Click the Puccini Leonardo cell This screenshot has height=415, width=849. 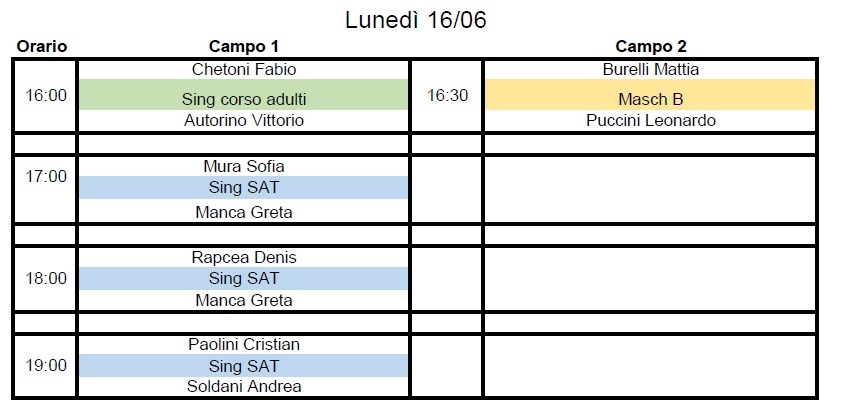(x=650, y=120)
